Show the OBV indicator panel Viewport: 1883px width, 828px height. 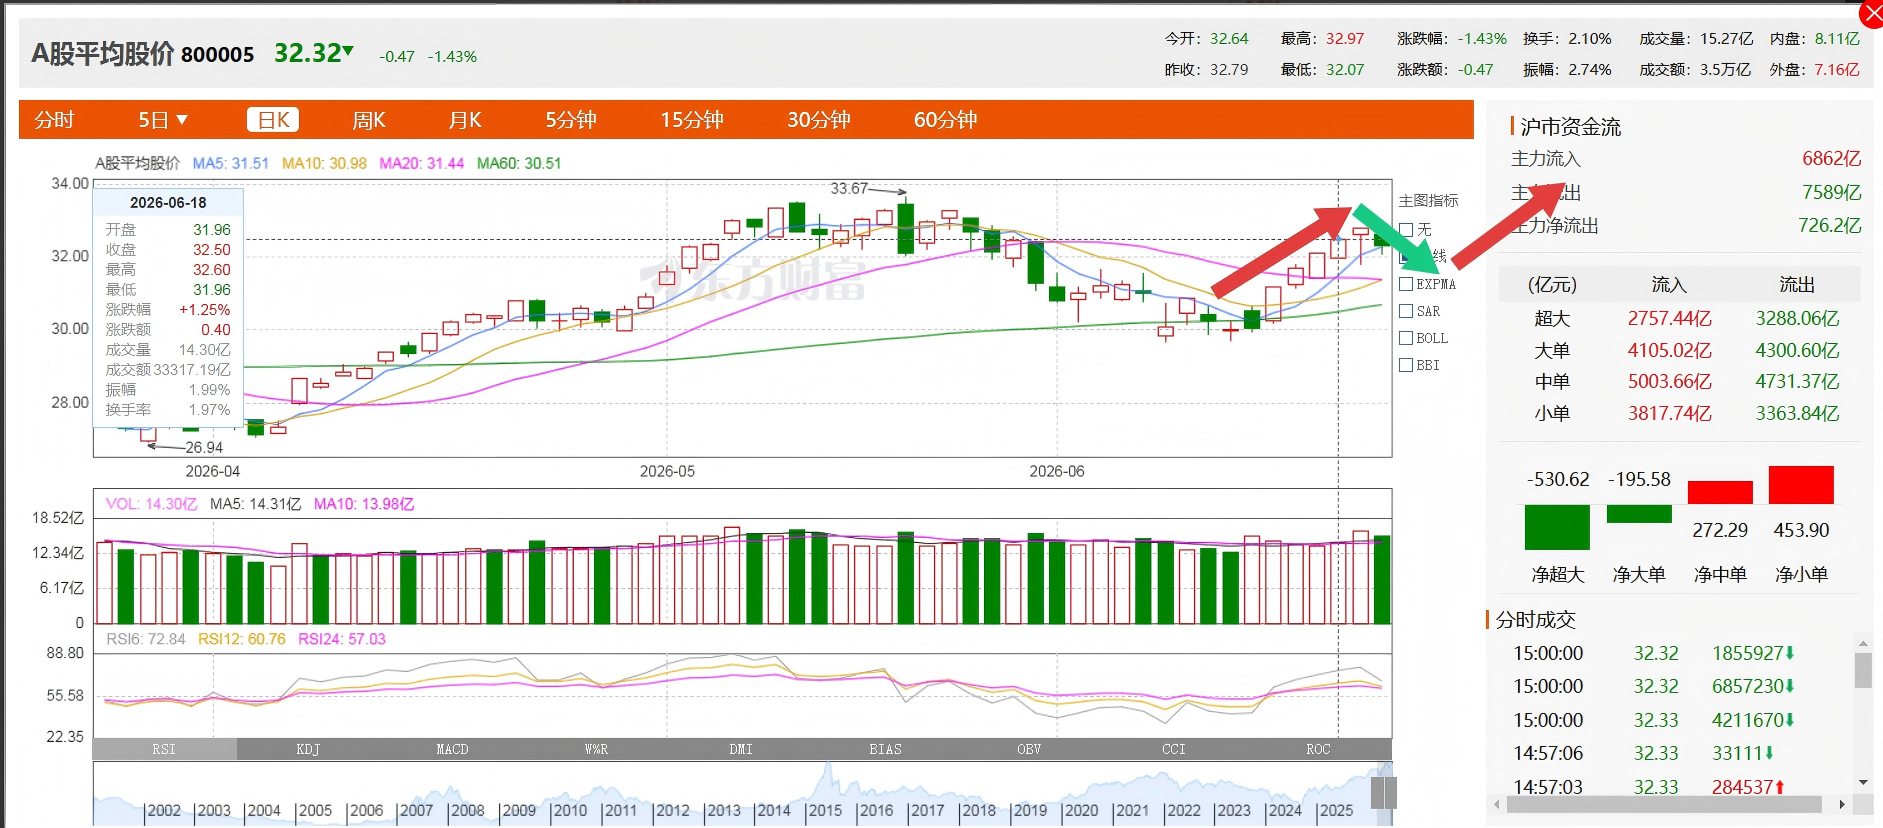click(1029, 749)
